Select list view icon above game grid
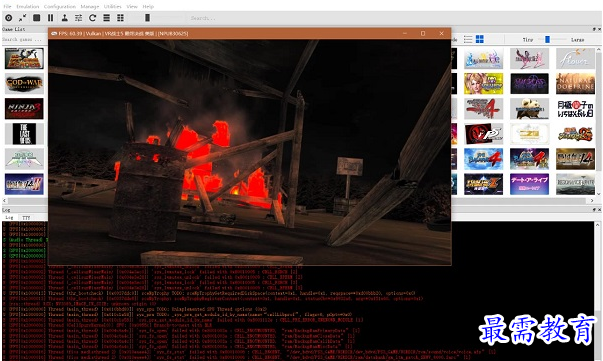 coord(468,39)
